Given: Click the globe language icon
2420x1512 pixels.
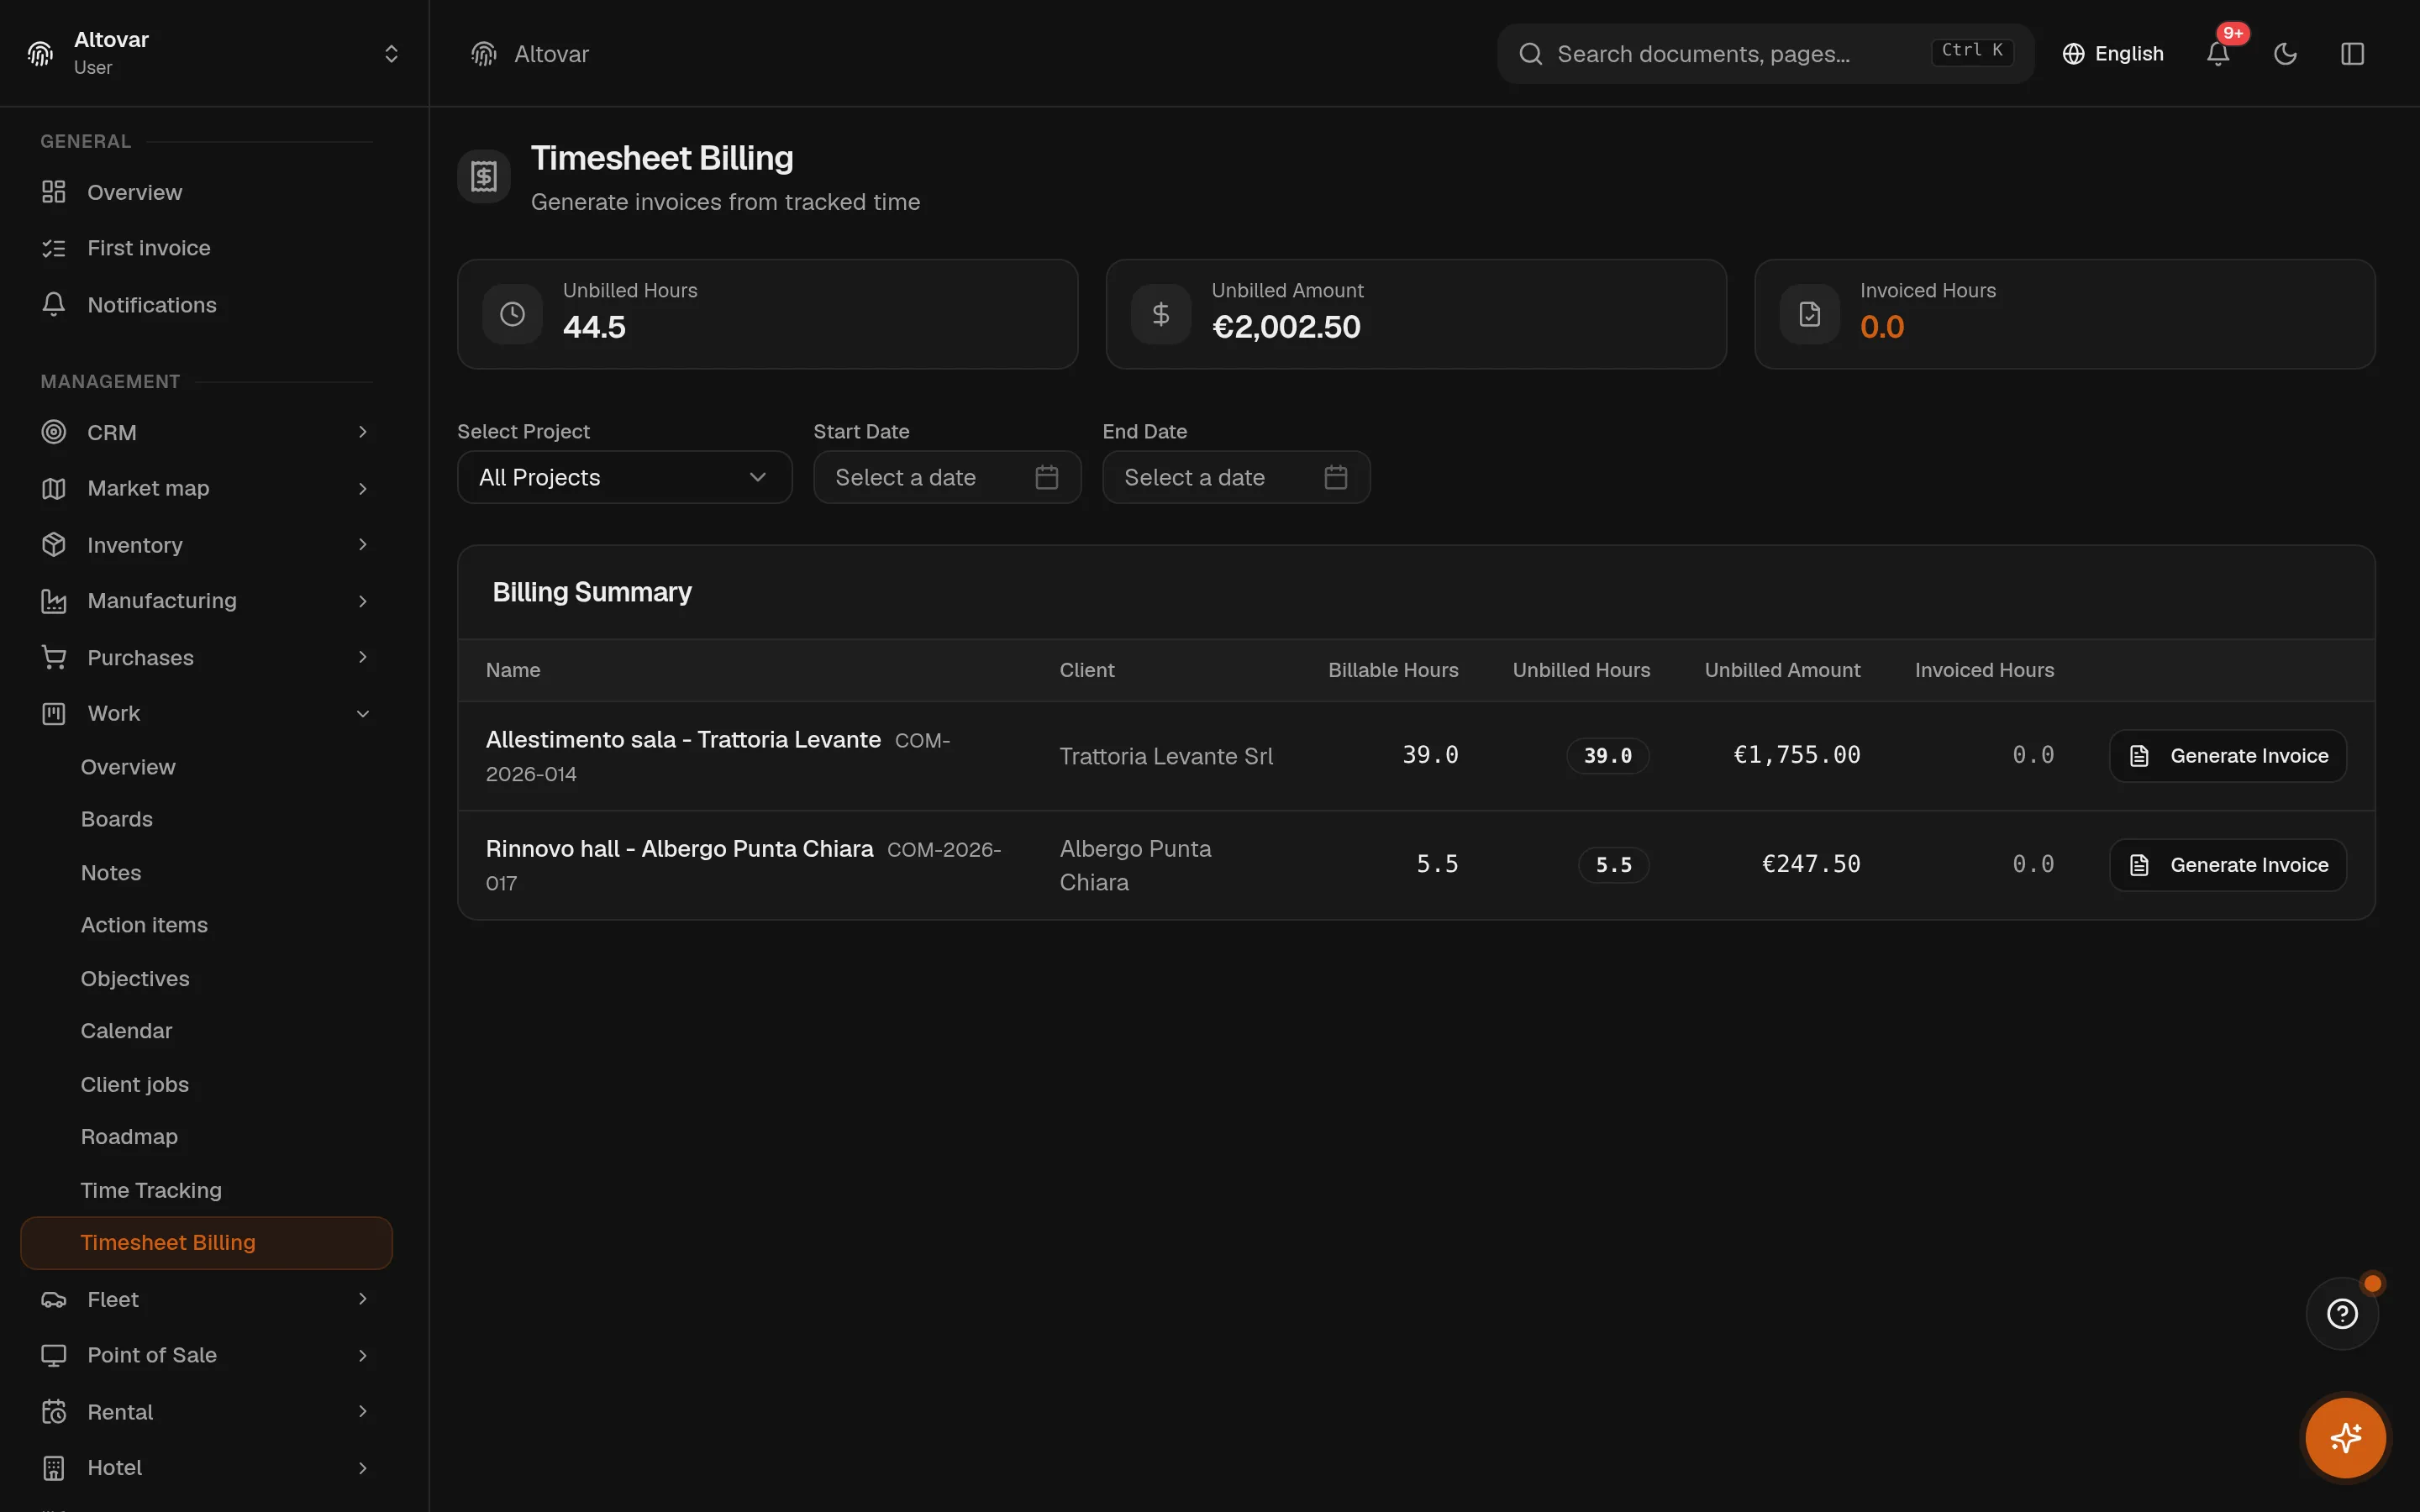Looking at the screenshot, I should tap(2073, 54).
